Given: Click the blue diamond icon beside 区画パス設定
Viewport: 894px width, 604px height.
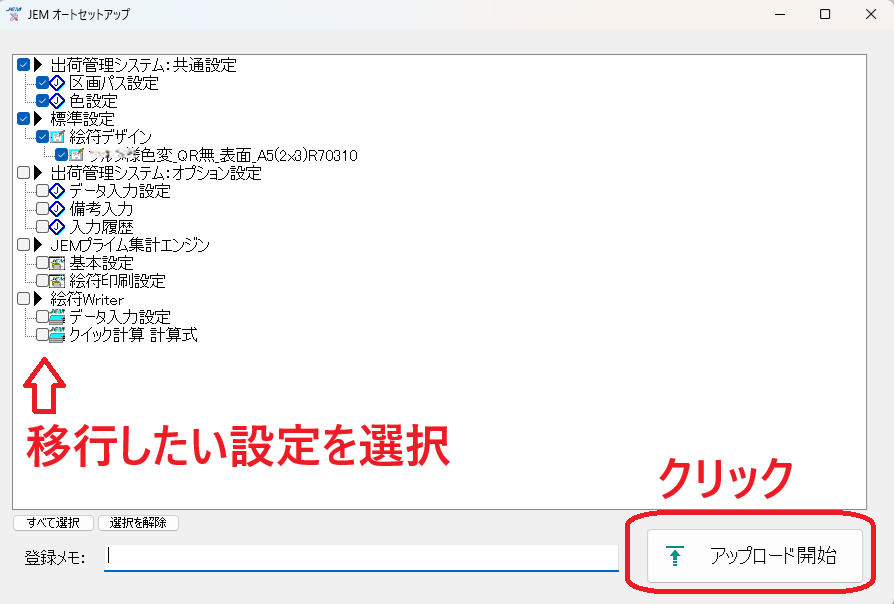Looking at the screenshot, I should coord(58,83).
